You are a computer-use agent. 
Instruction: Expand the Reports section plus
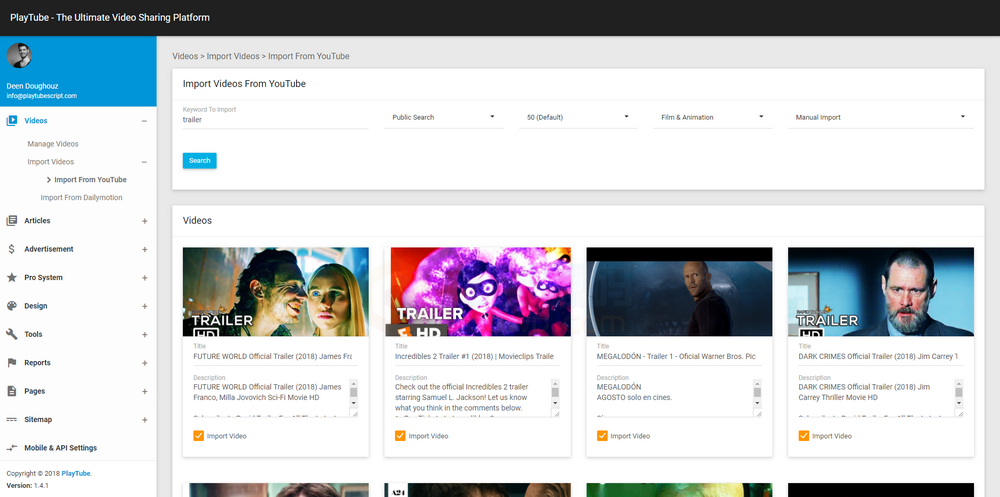coord(144,363)
